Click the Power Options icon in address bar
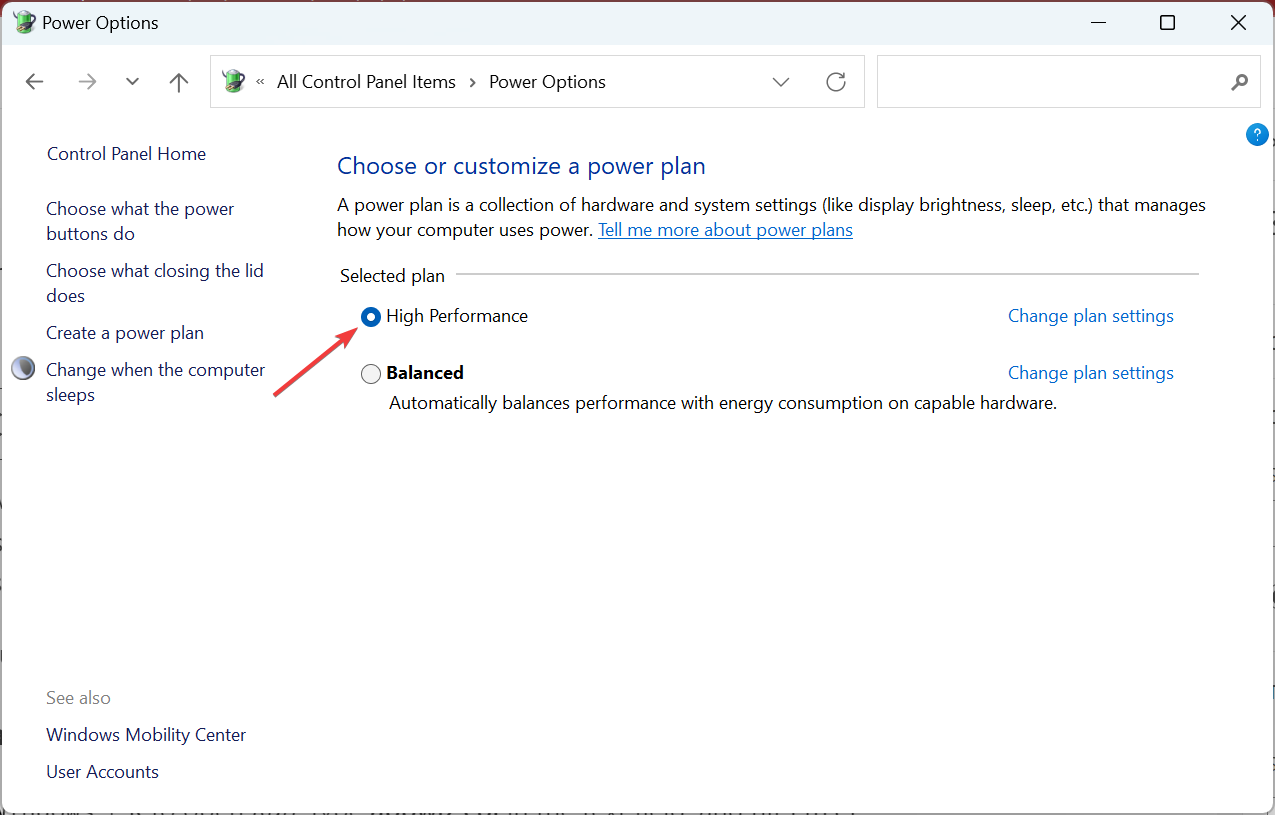 (x=234, y=81)
